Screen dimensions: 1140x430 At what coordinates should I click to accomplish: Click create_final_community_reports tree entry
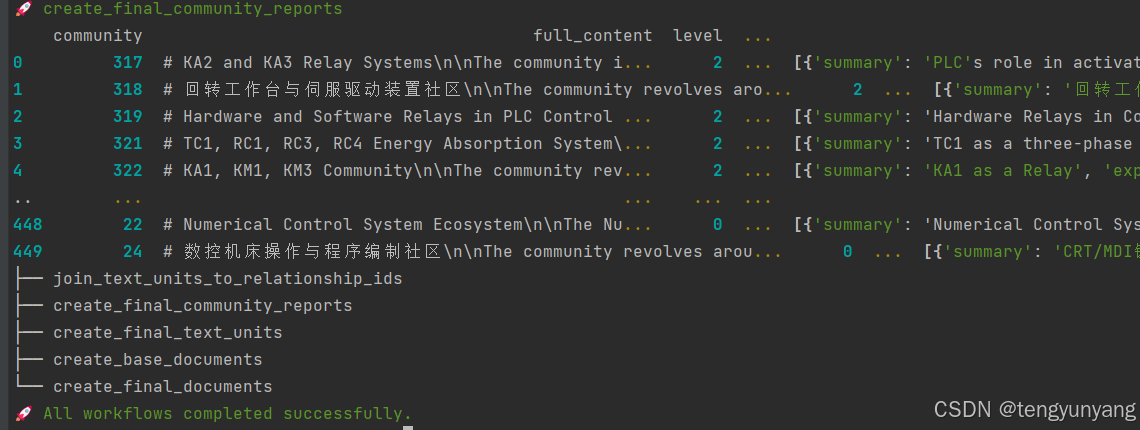point(203,306)
